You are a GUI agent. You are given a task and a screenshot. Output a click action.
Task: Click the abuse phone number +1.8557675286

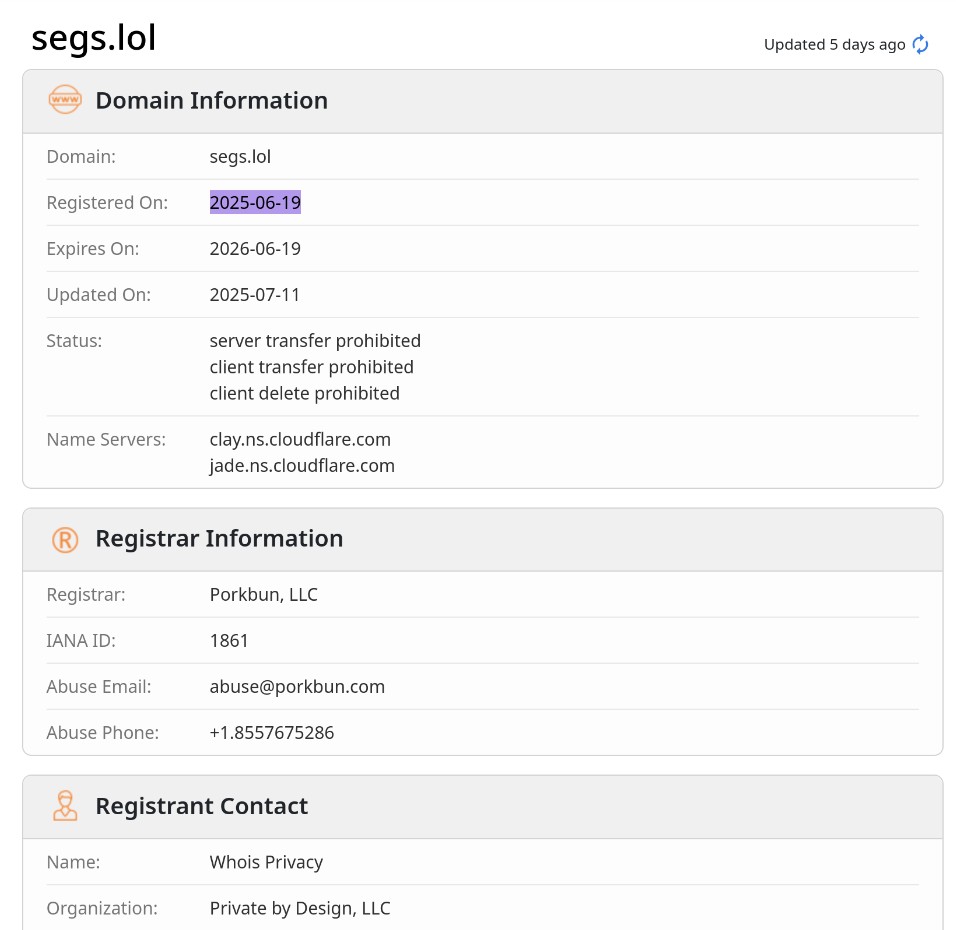pos(272,733)
